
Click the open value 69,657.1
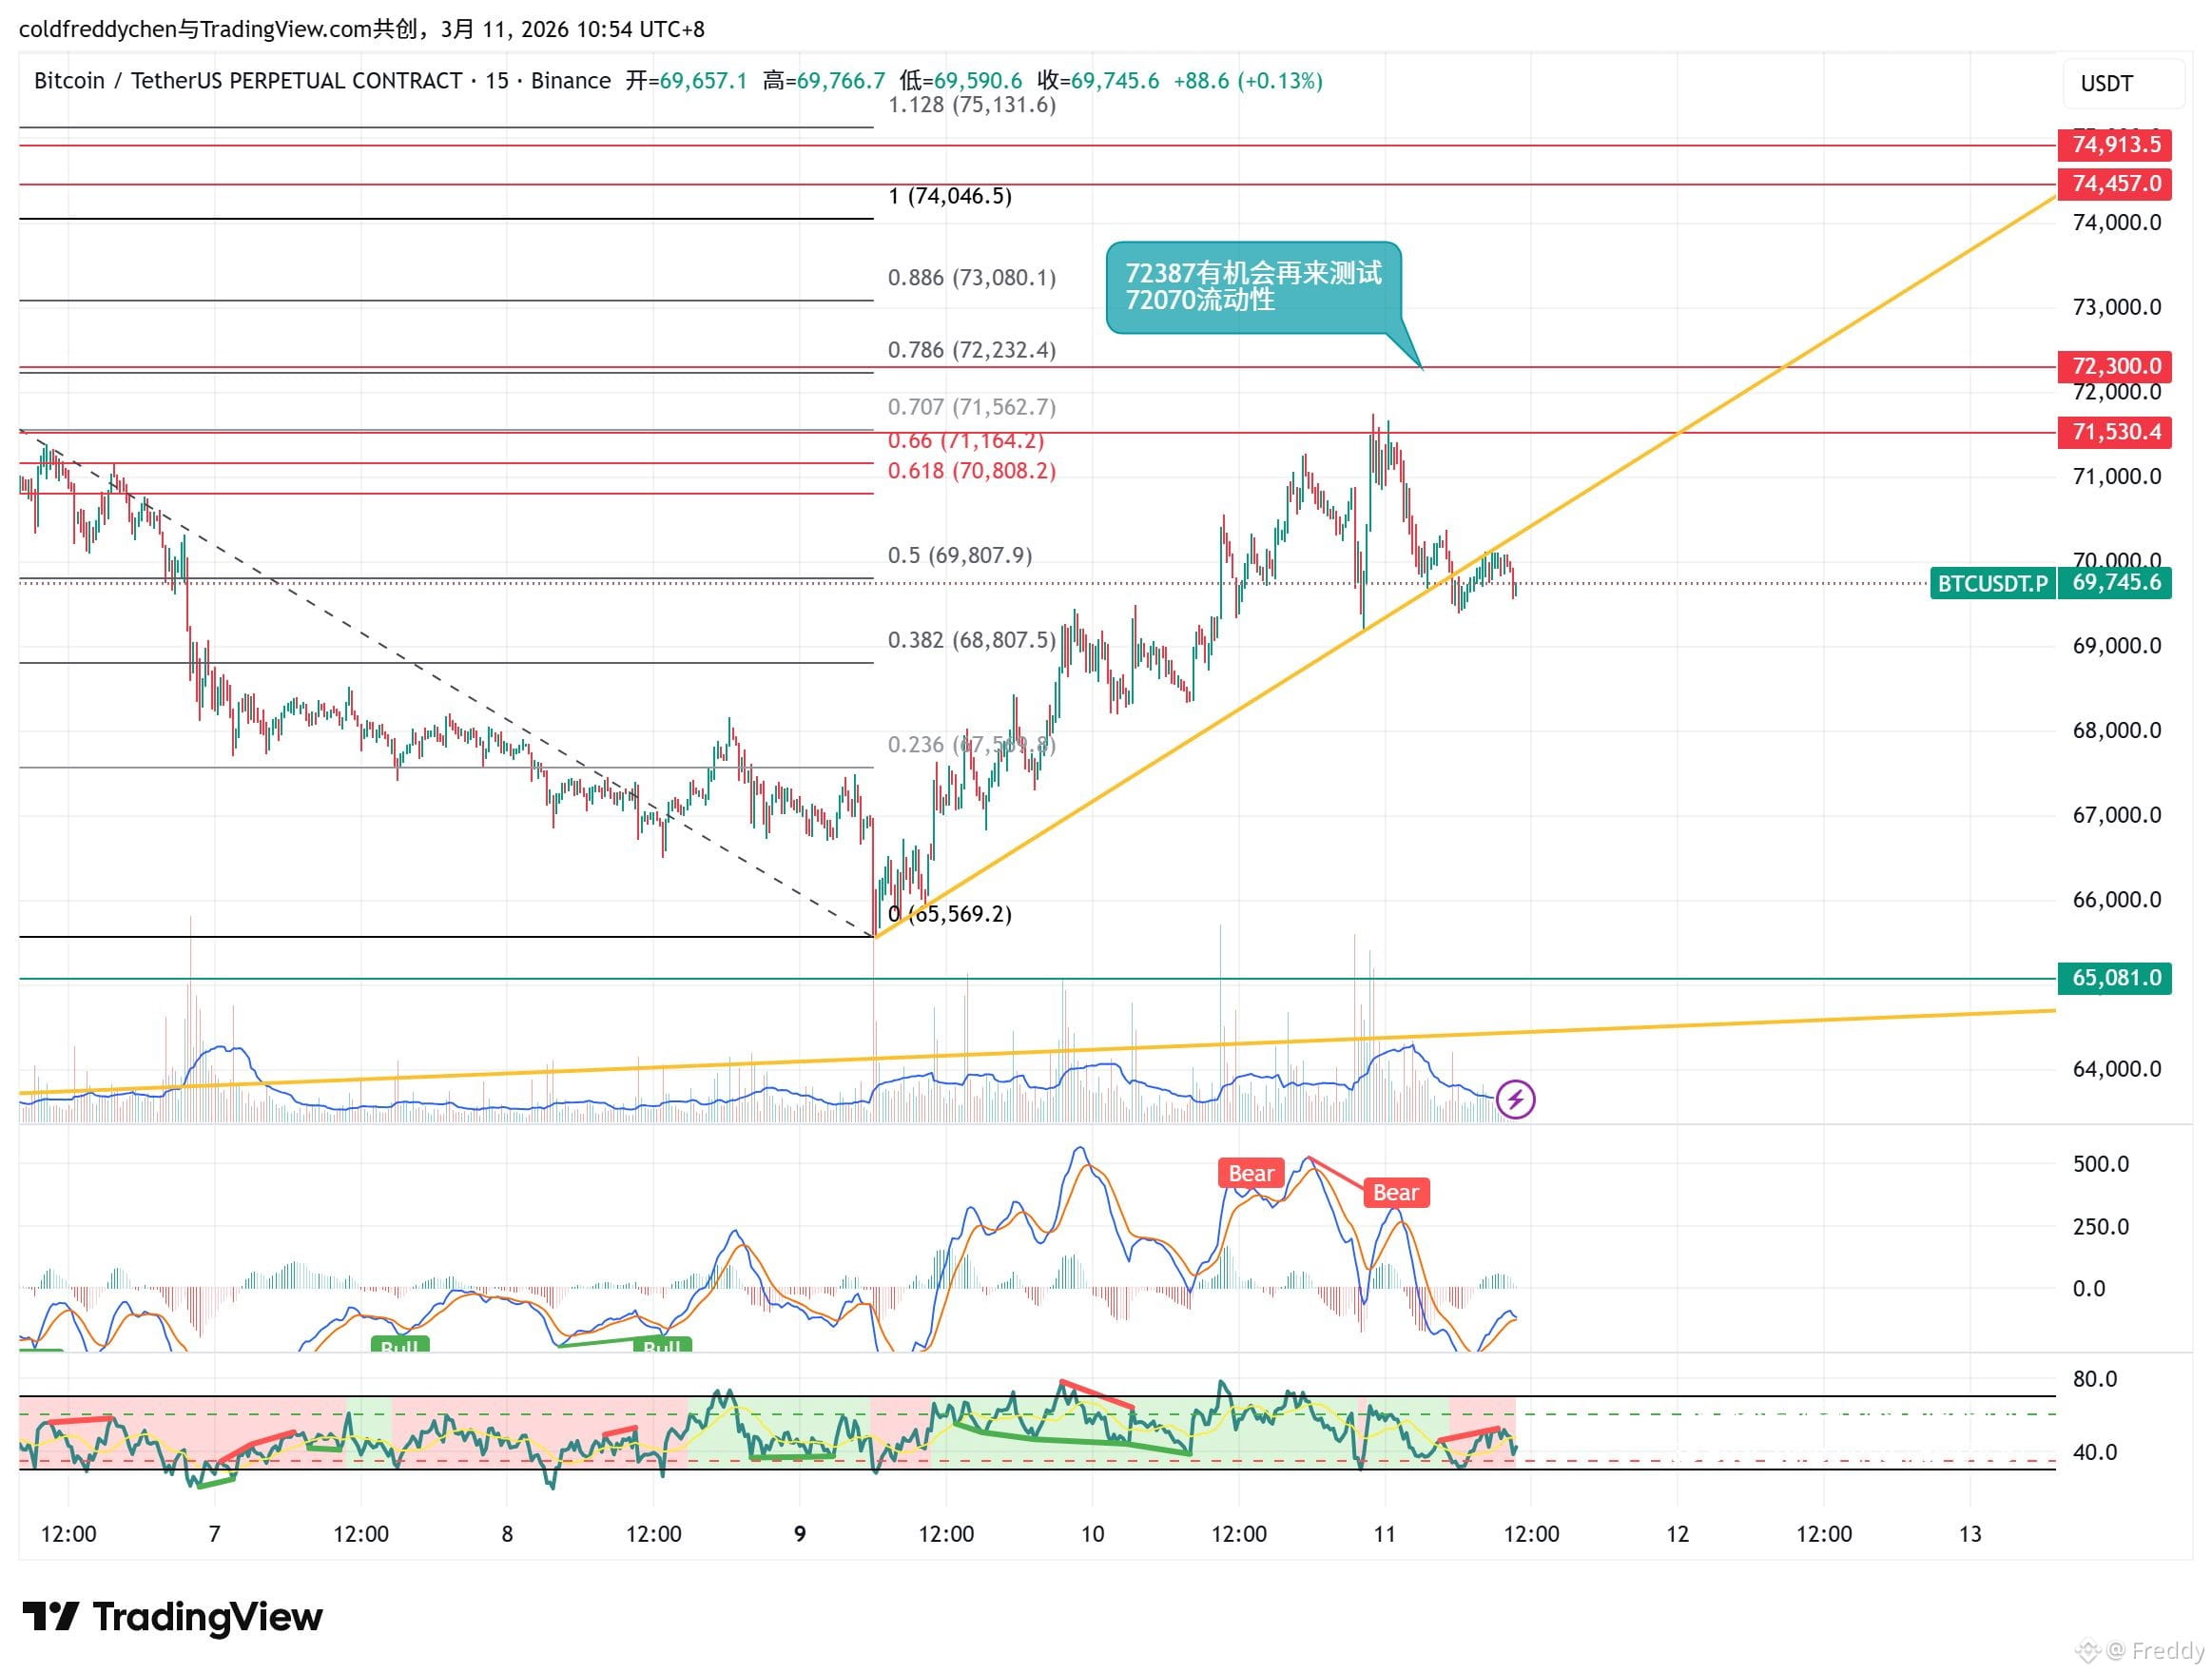tap(703, 81)
